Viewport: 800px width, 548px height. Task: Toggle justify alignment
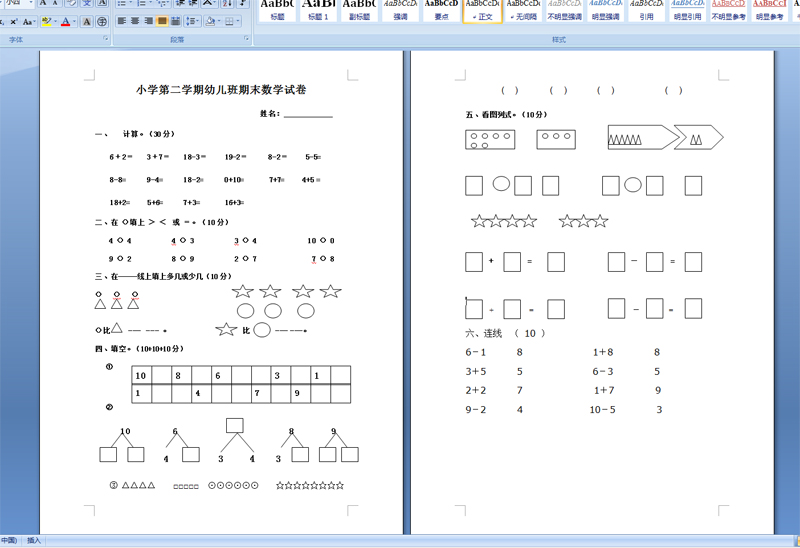point(162,21)
